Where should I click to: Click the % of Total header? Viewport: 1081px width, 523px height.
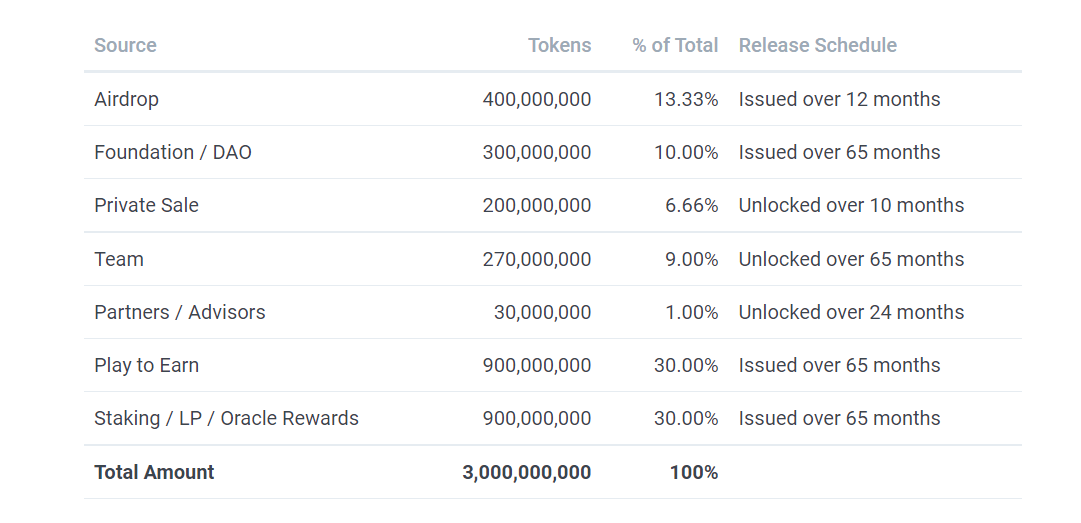tap(675, 45)
